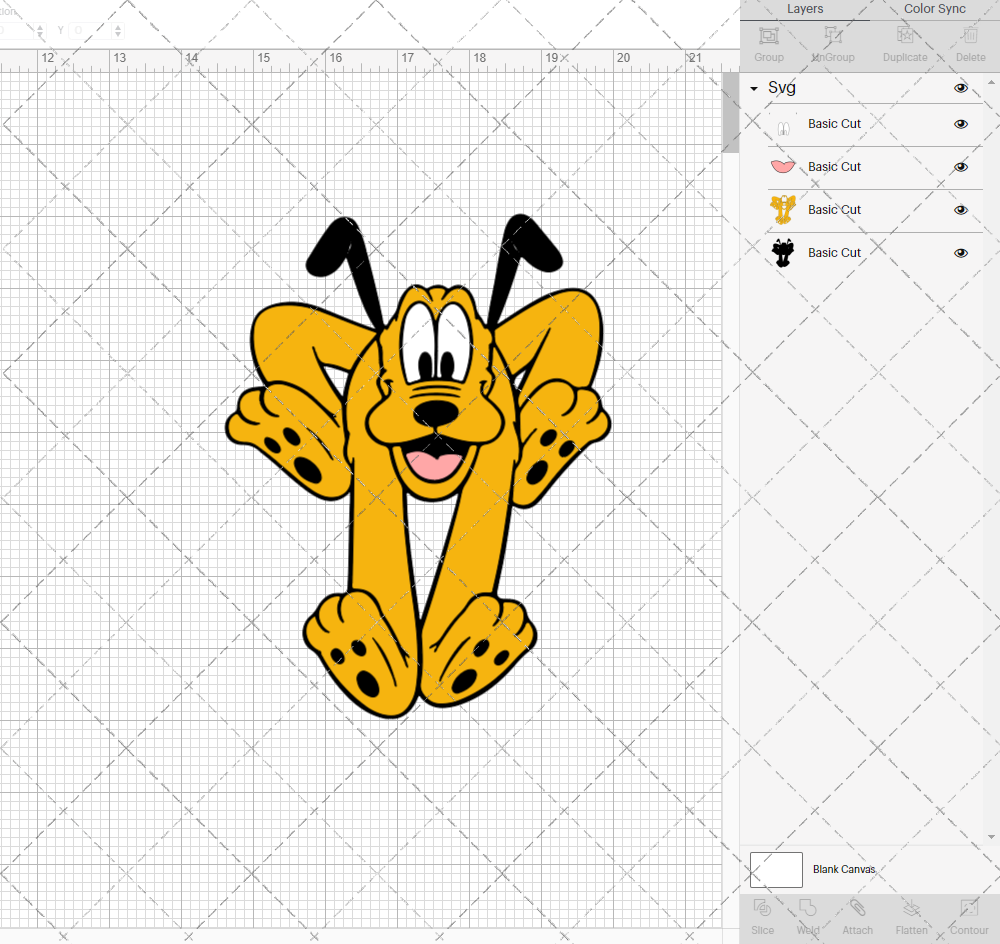Click the Delete trash icon
The image size is (1000, 944).
tap(970, 35)
